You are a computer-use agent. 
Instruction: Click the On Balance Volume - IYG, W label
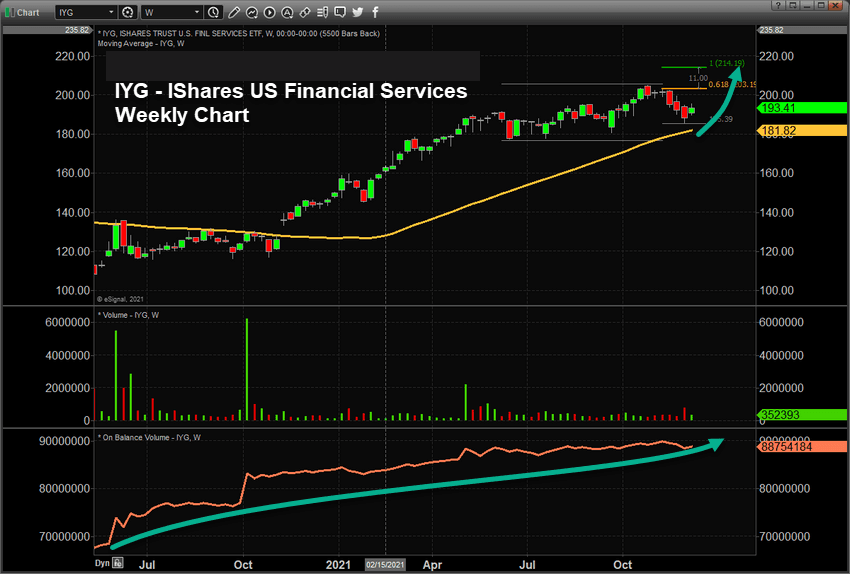point(149,437)
